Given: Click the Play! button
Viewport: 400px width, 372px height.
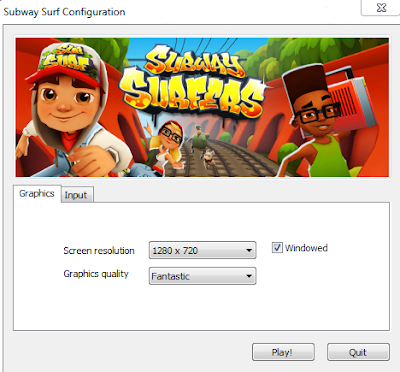Looking at the screenshot, I should (x=283, y=352).
